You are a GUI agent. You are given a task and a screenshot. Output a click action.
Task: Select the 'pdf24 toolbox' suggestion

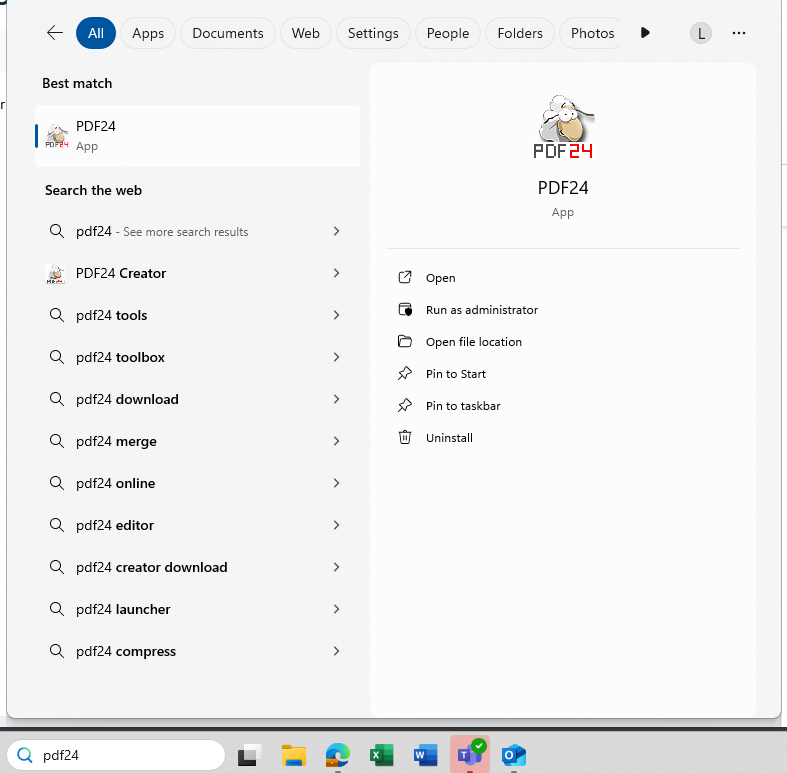[195, 357]
